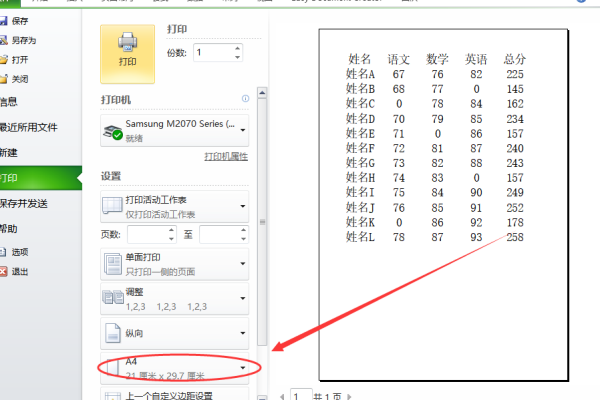The height and width of the screenshot is (400, 600).
Task: Click the 另存为 save-as icon
Action: click(x=3, y=40)
